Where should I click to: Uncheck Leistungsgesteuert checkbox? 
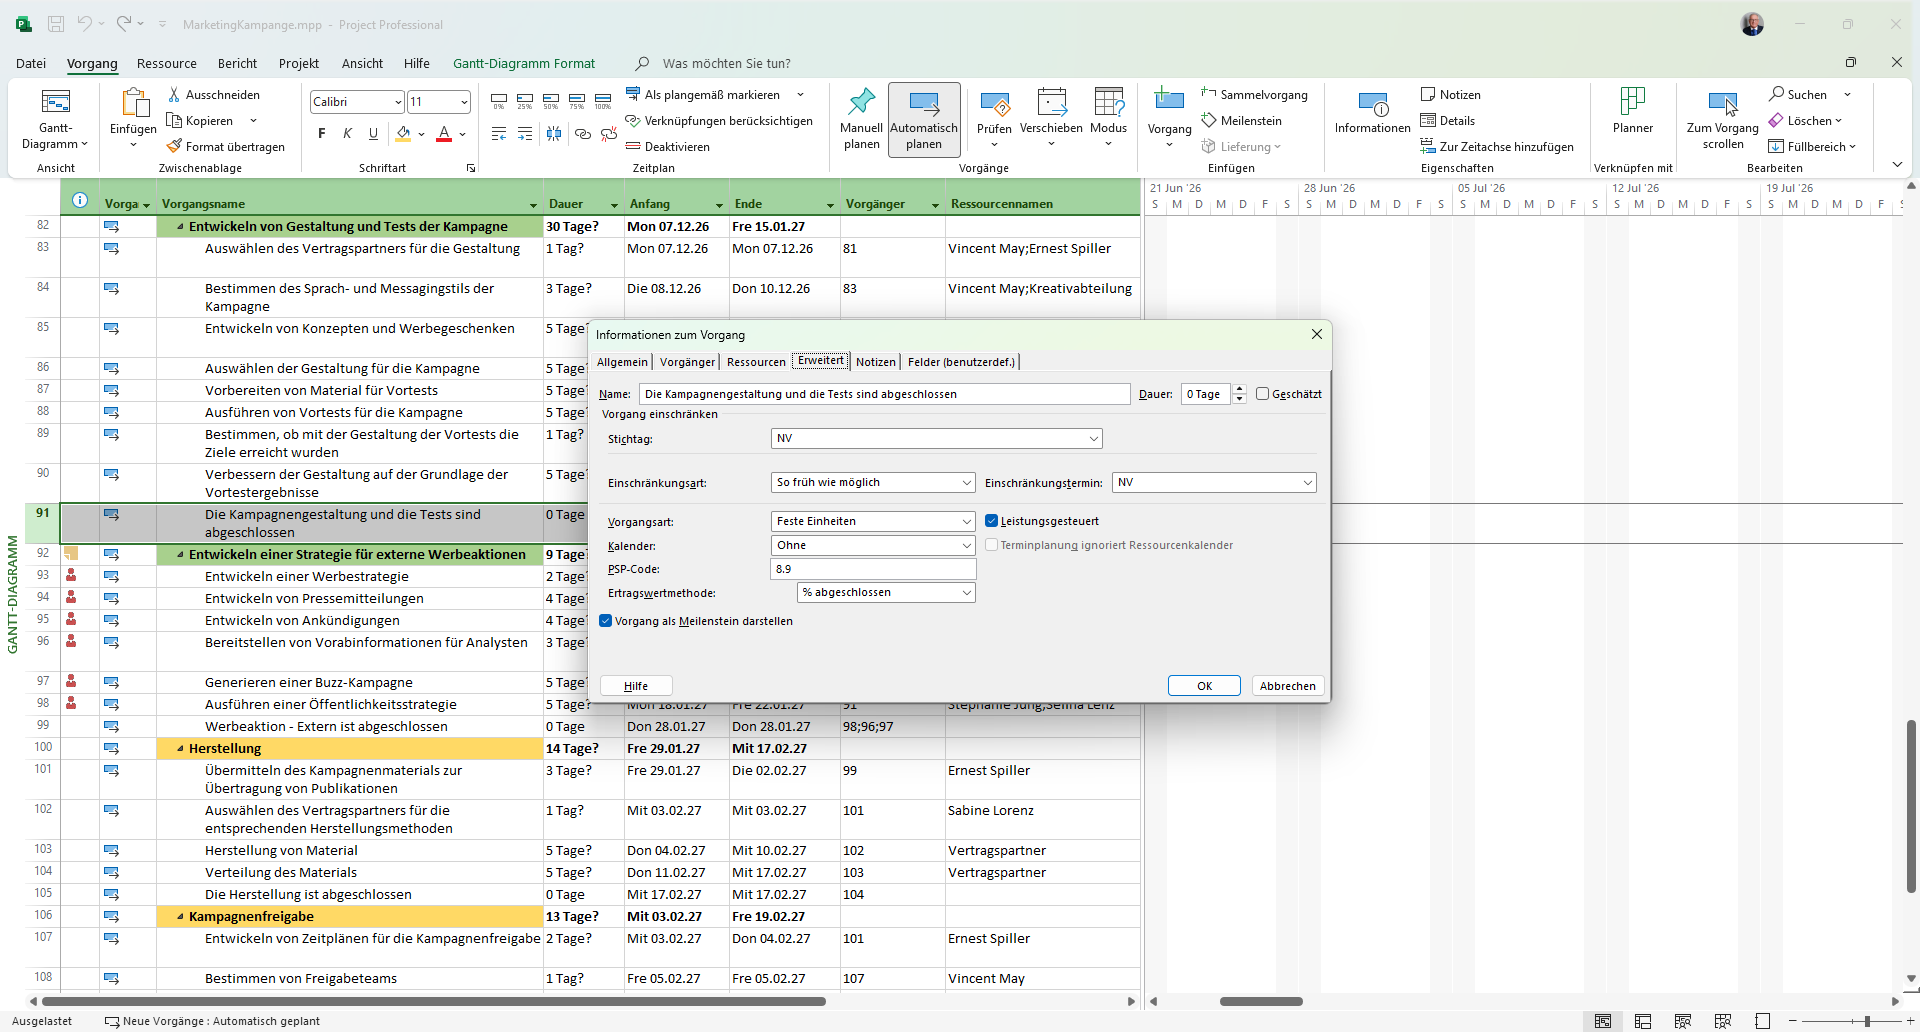992,521
